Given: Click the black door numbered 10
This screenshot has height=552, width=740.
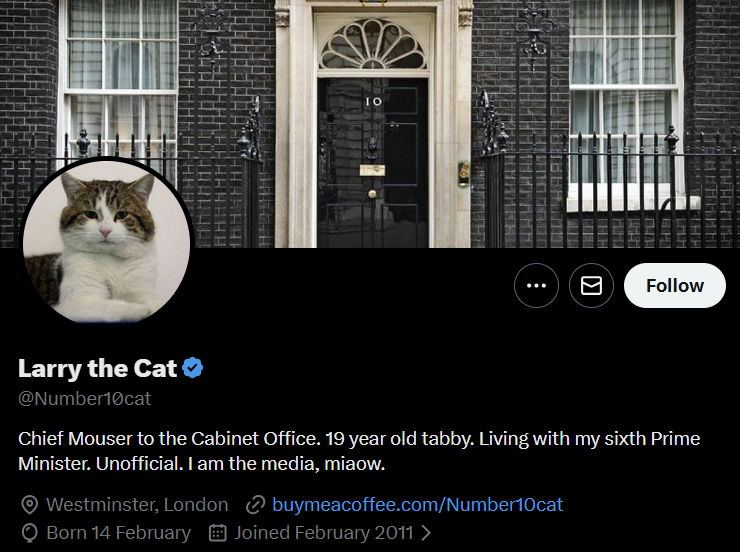Looking at the screenshot, I should pos(372,150).
